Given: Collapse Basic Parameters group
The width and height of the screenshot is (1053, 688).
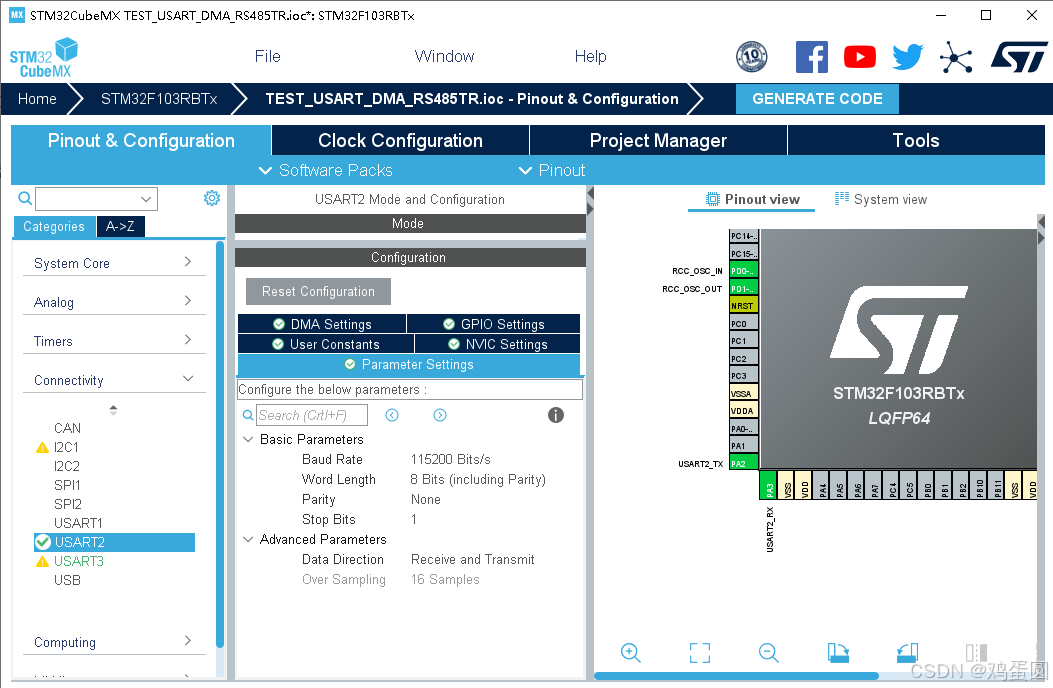Looking at the screenshot, I should (248, 439).
